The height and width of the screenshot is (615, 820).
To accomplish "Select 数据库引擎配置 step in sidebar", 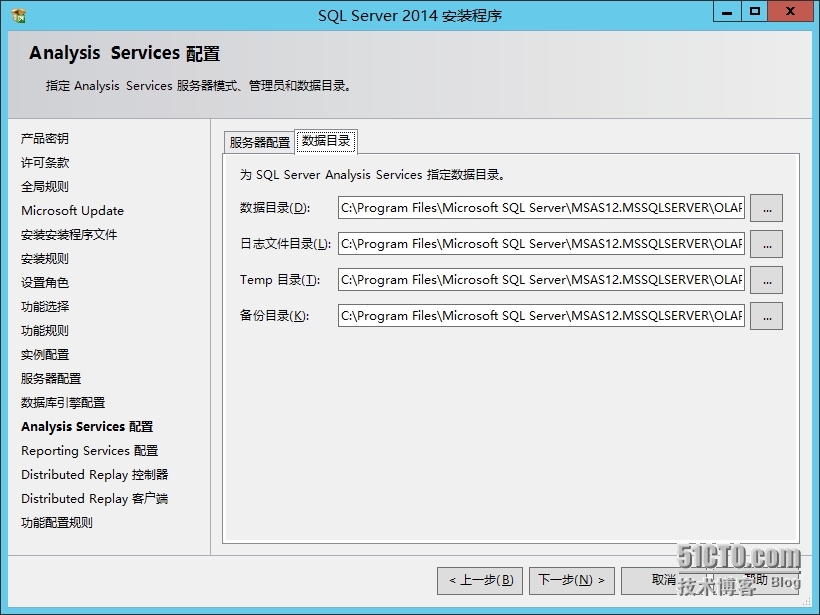I will [63, 403].
